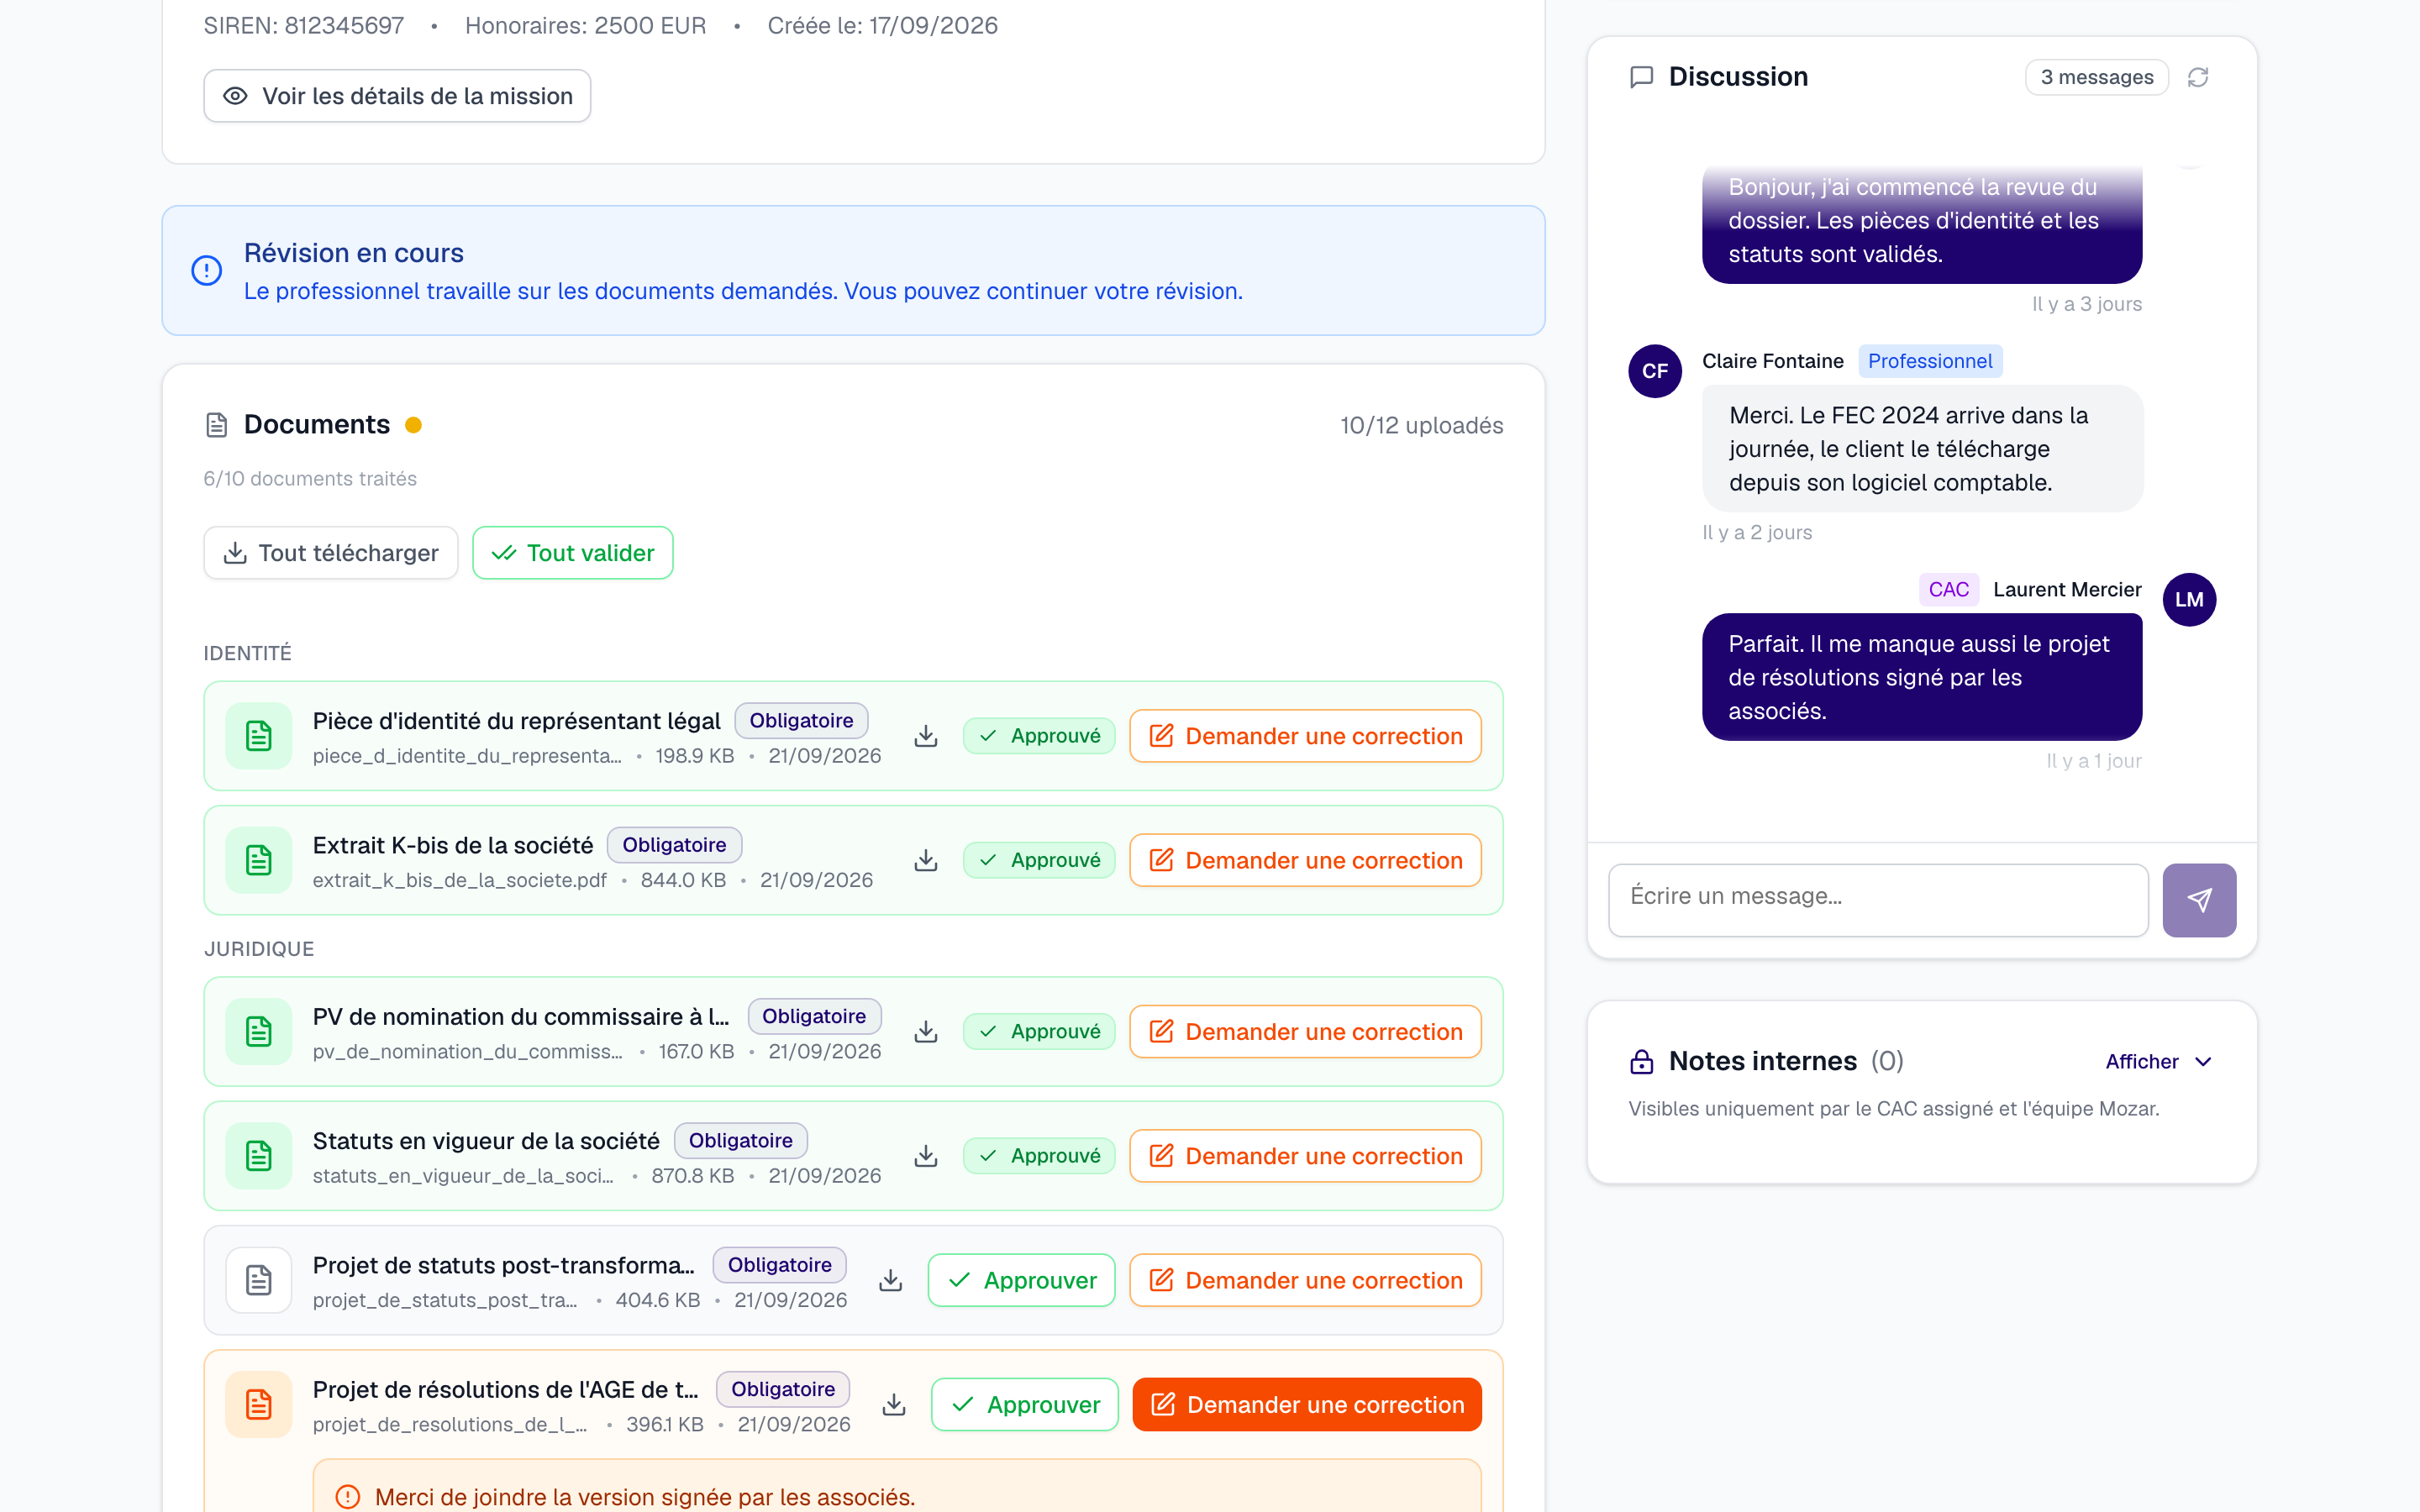Click Tout valider
This screenshot has width=2420, height=1512.
point(572,553)
